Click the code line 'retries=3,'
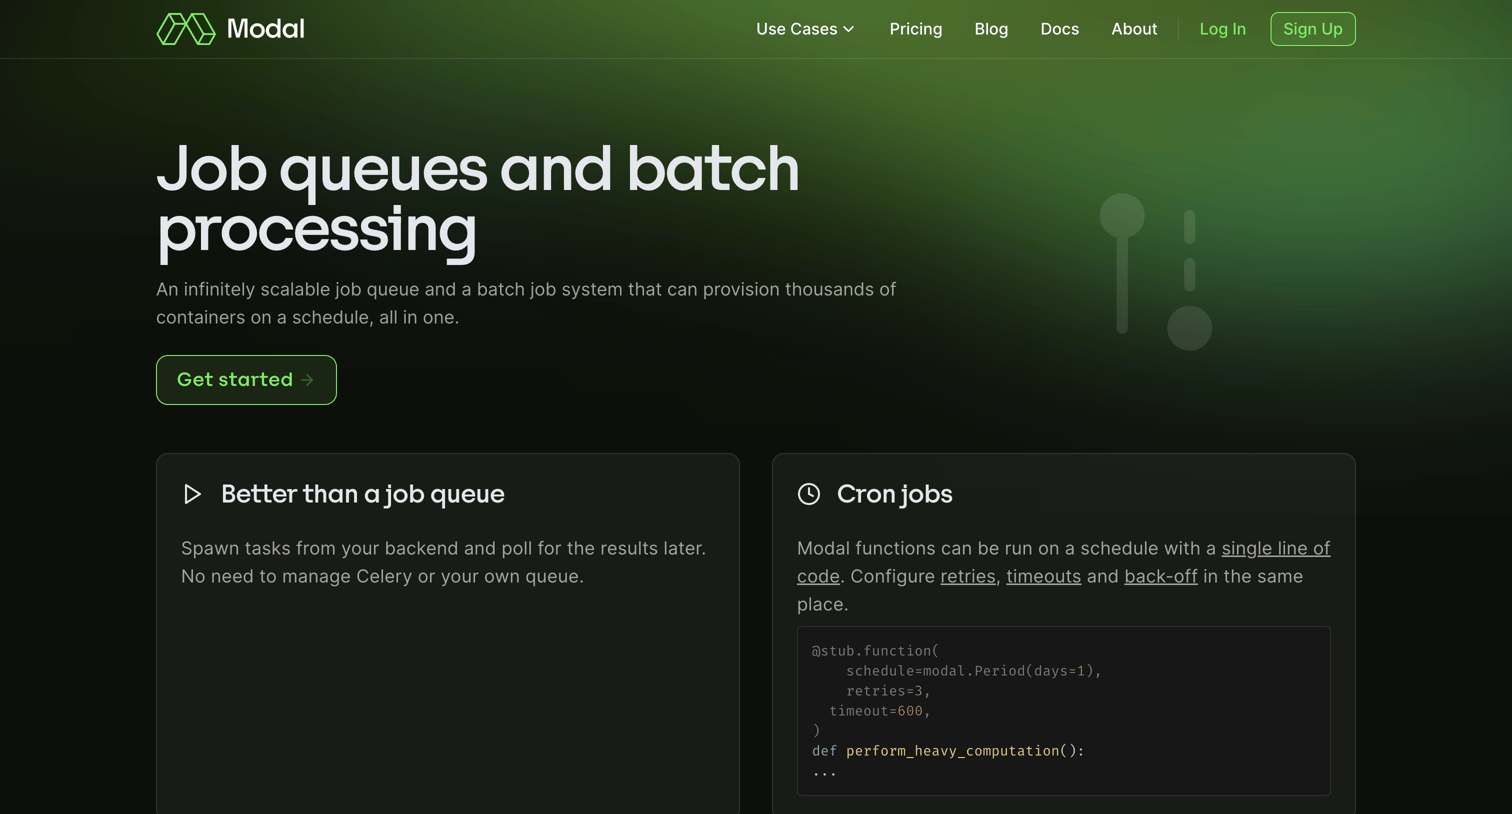Screen dimensions: 1512x814 click(888, 691)
